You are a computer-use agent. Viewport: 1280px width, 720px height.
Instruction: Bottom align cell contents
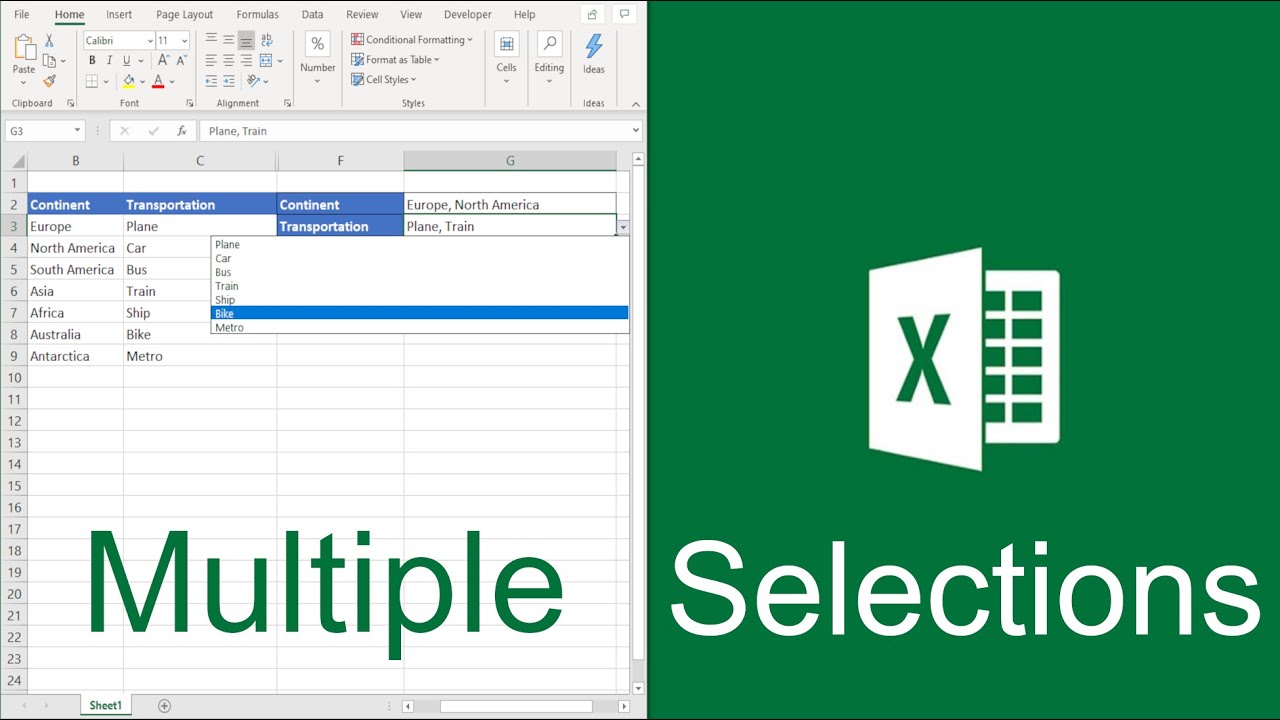point(246,40)
